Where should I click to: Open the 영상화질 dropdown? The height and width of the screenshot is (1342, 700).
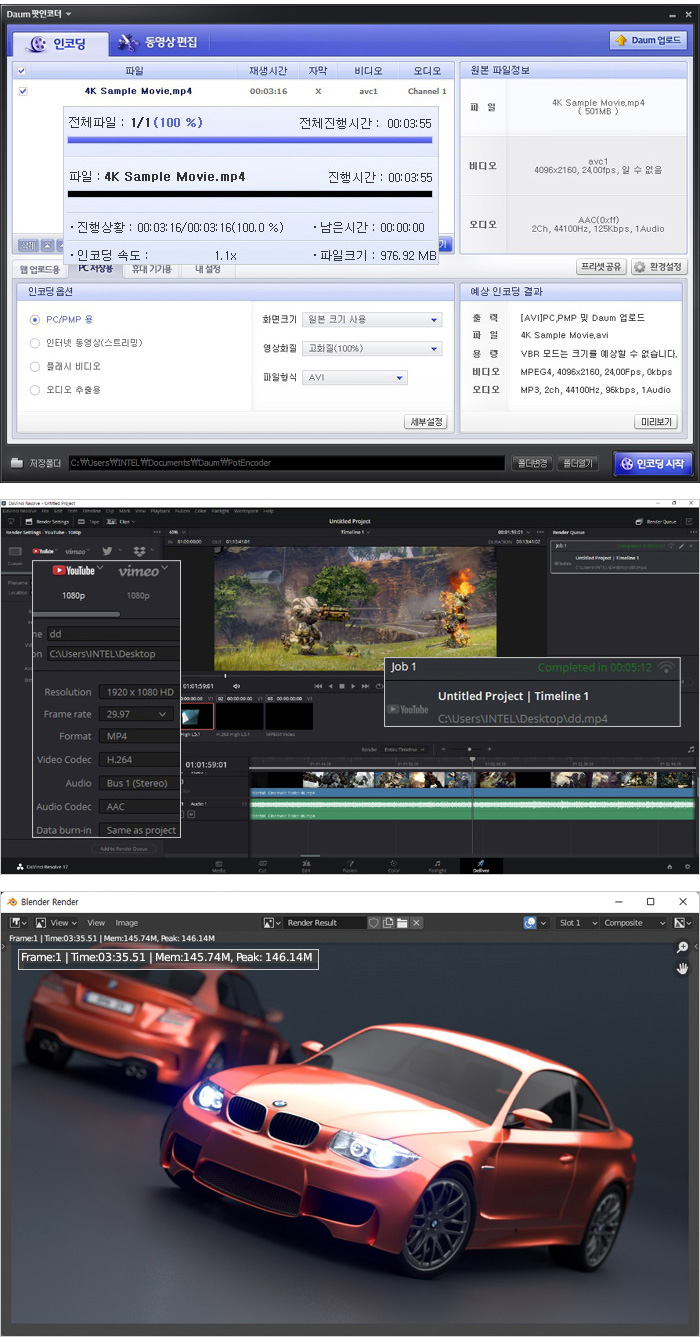pyautogui.click(x=371, y=349)
